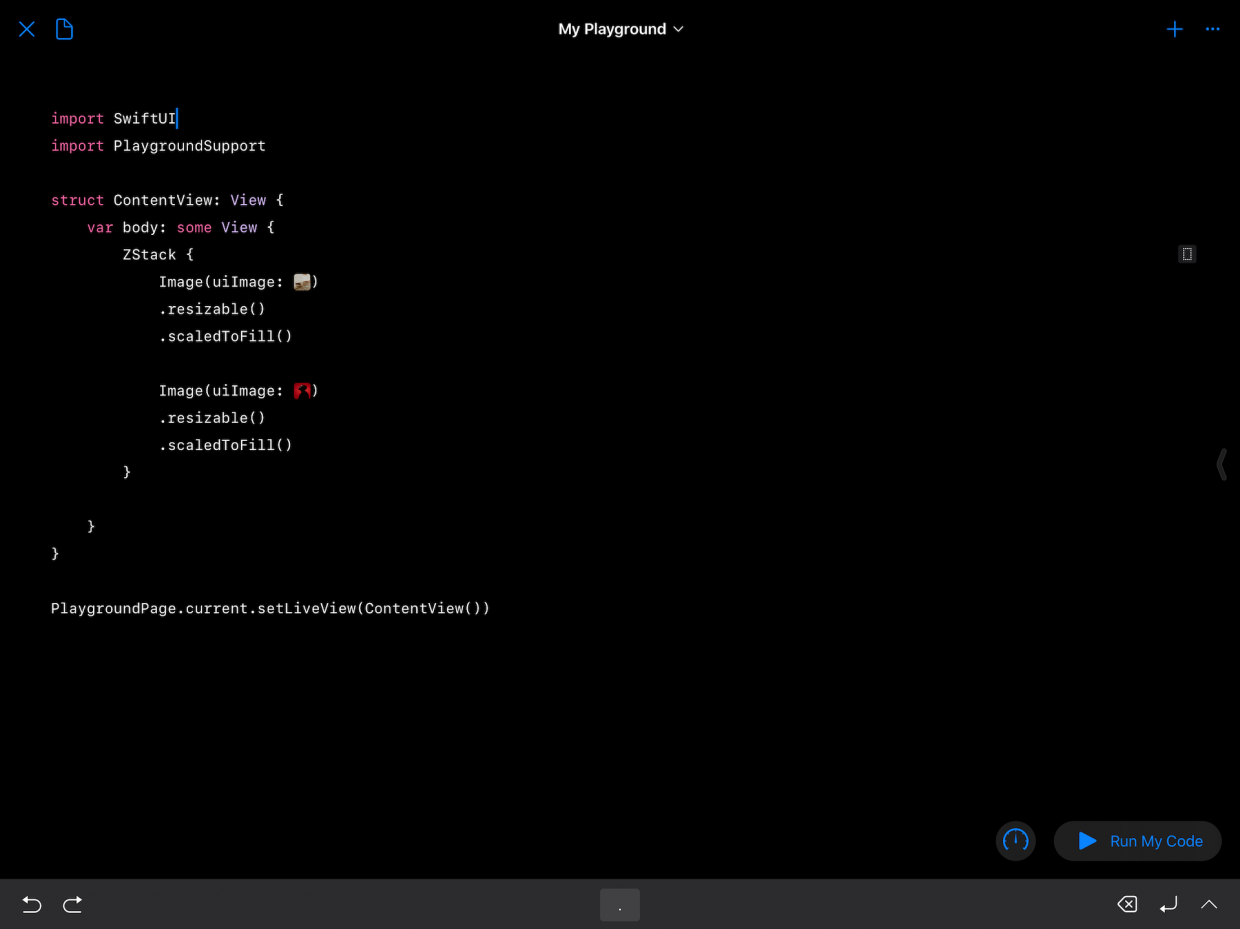Dismiss the keyboard with the chevron icon
Image resolution: width=1240 pixels, height=929 pixels.
(x=1209, y=904)
